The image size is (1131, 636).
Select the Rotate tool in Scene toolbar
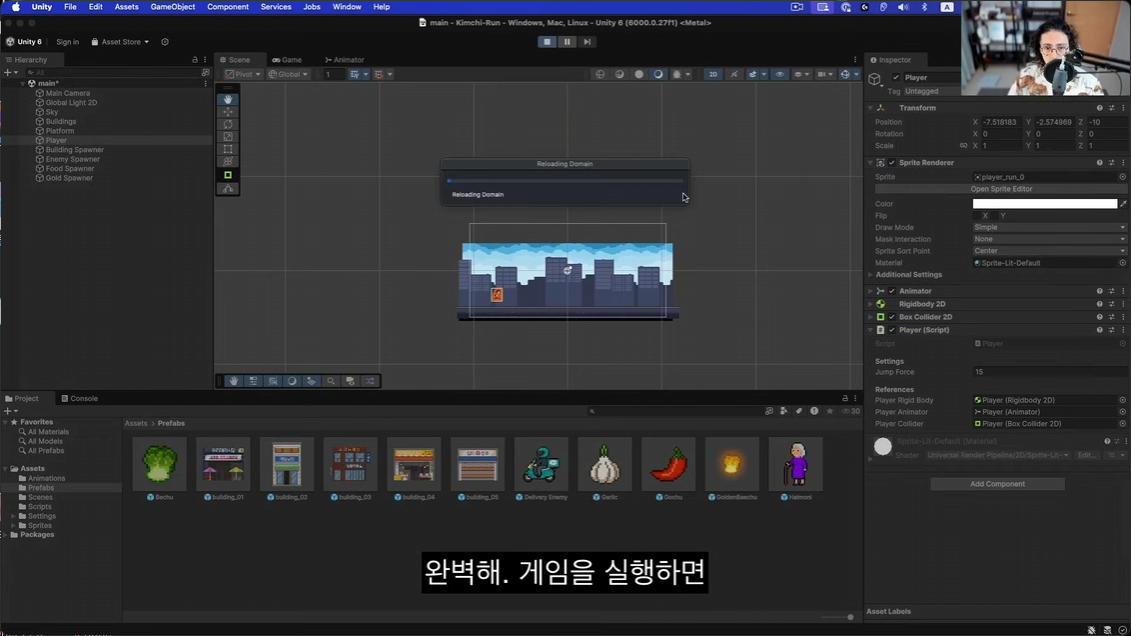(x=228, y=124)
